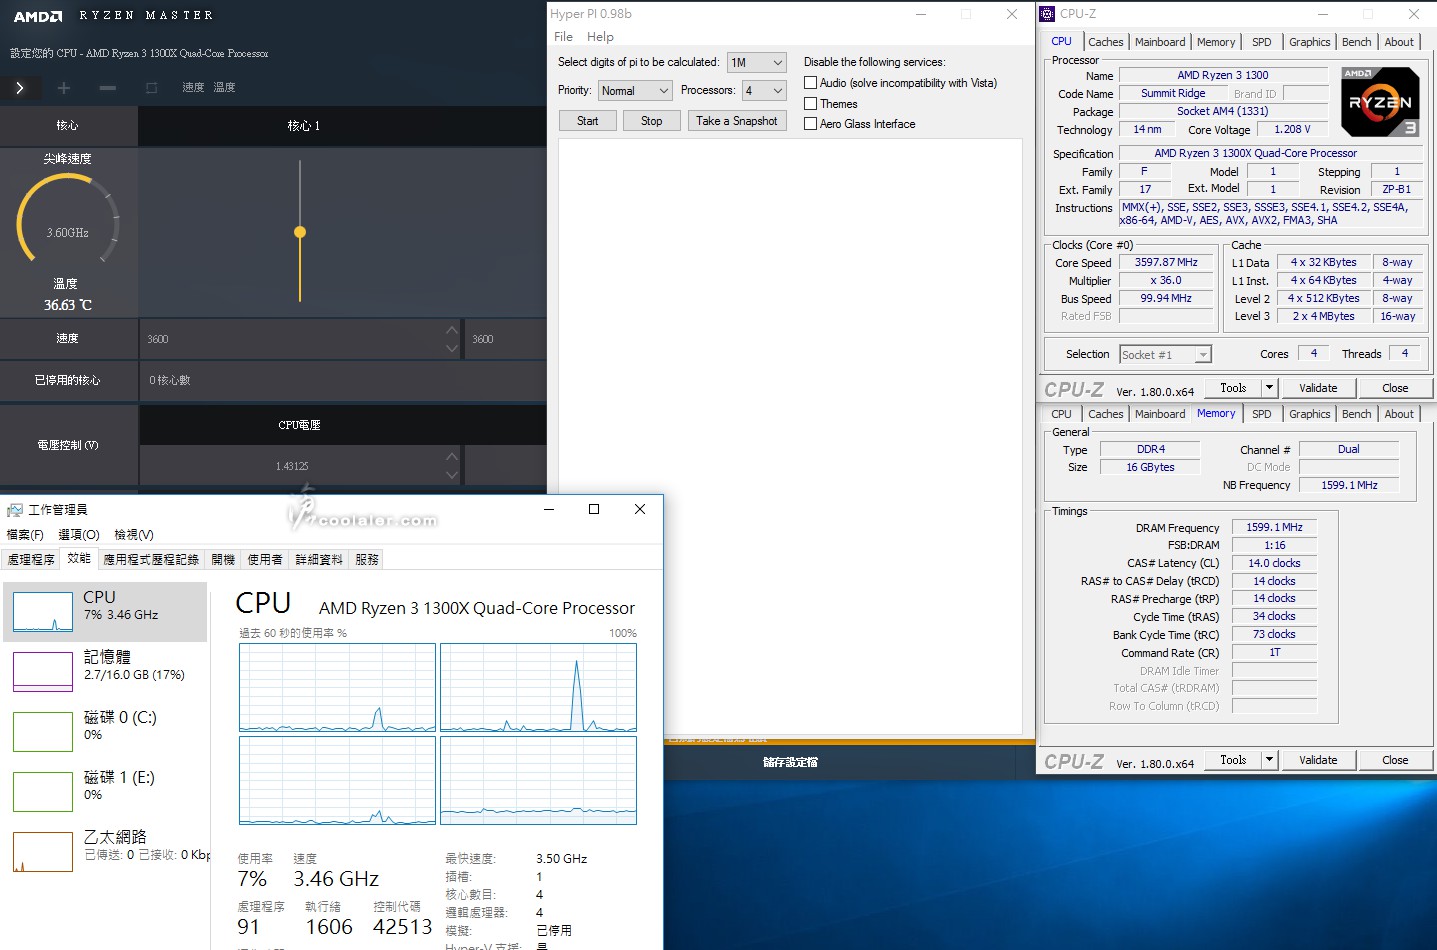Image resolution: width=1437 pixels, height=950 pixels.
Task: Open Task Manager 檢視(V) menu
Action: pyautogui.click(x=134, y=535)
